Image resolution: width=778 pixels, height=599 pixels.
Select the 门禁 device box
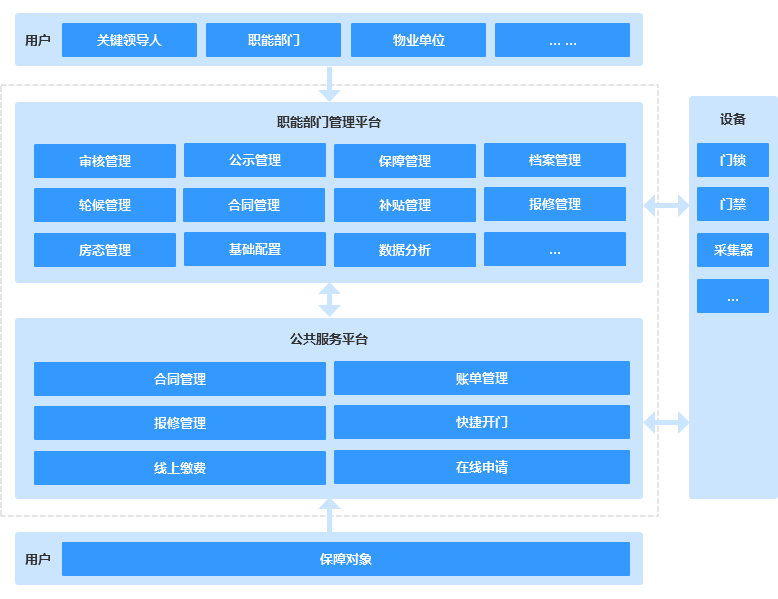[x=733, y=205]
